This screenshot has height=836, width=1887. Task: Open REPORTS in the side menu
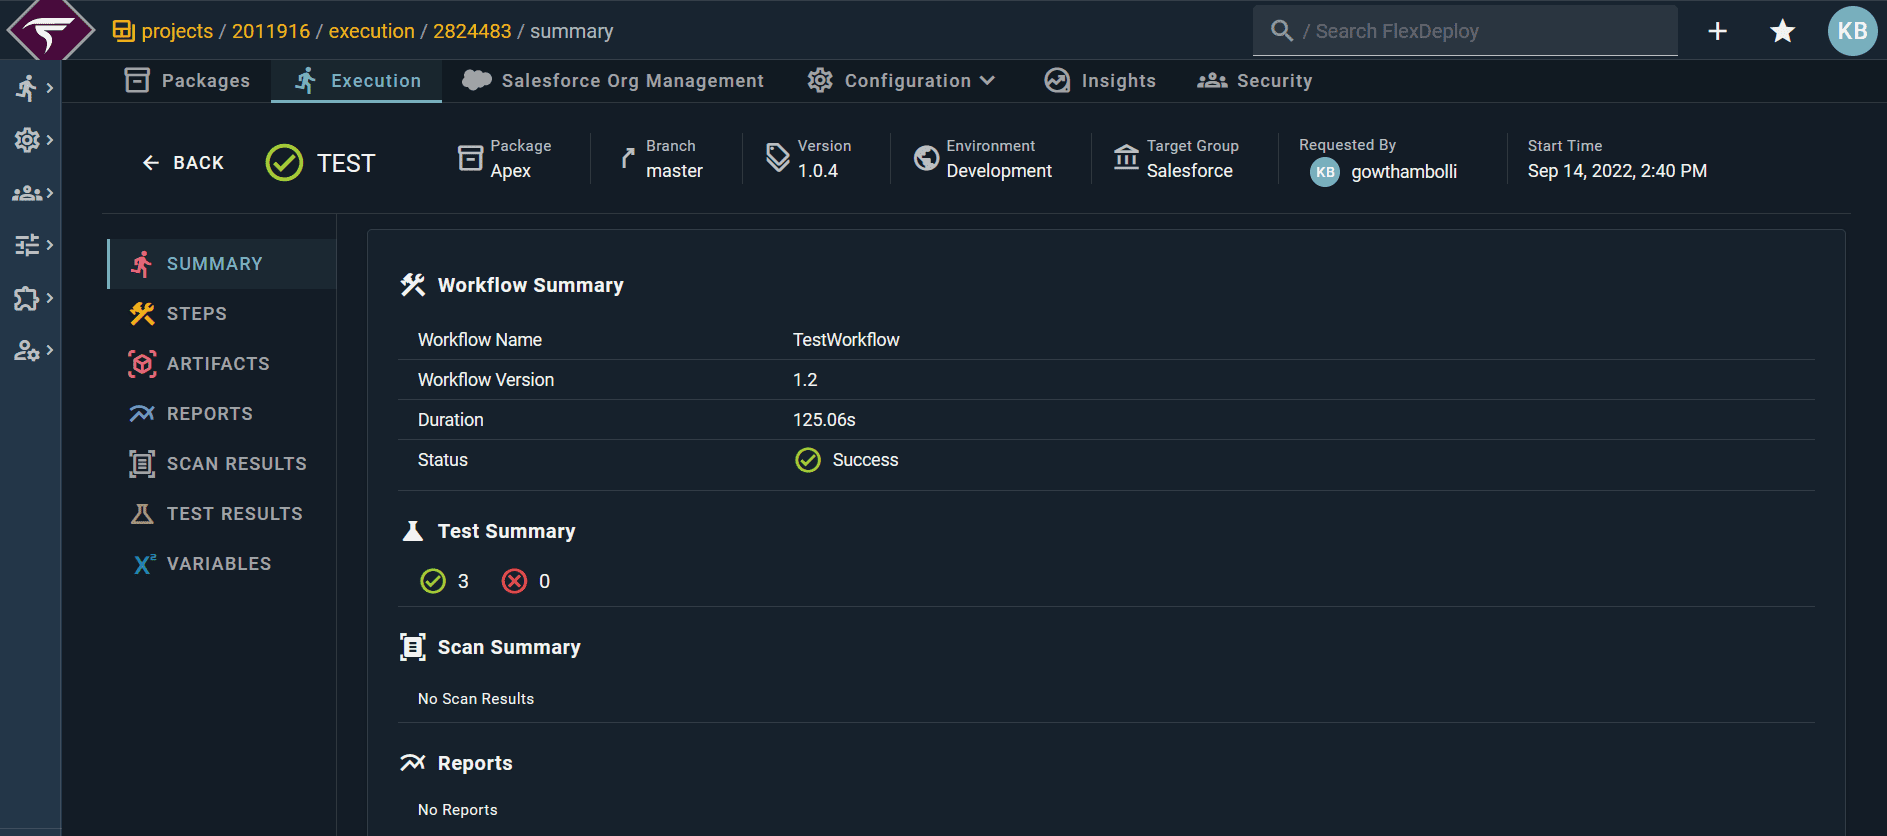(x=222, y=414)
